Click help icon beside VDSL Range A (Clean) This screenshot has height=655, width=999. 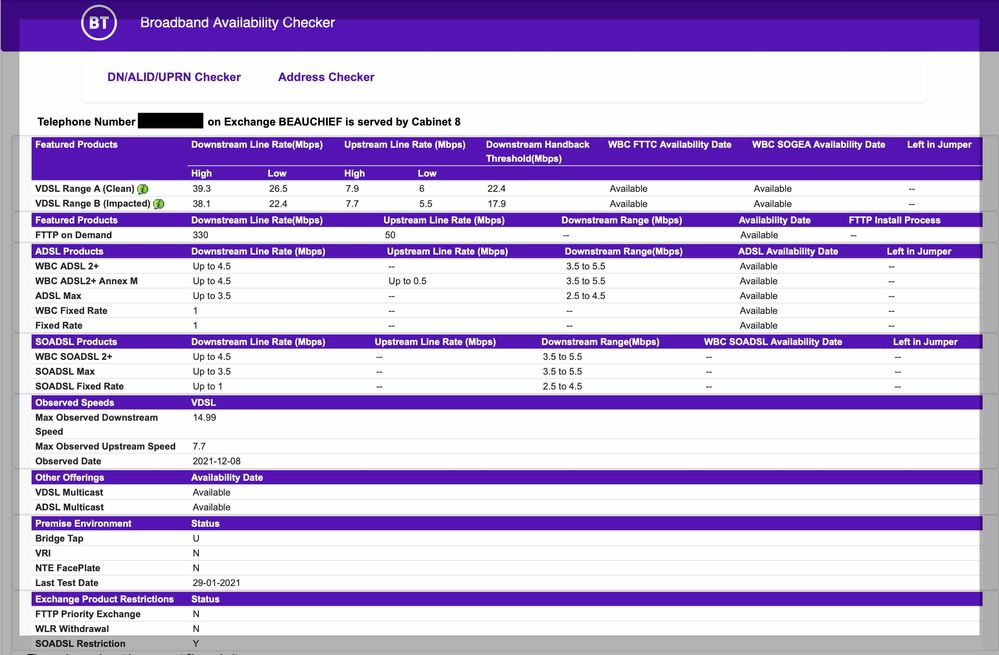coord(143,189)
